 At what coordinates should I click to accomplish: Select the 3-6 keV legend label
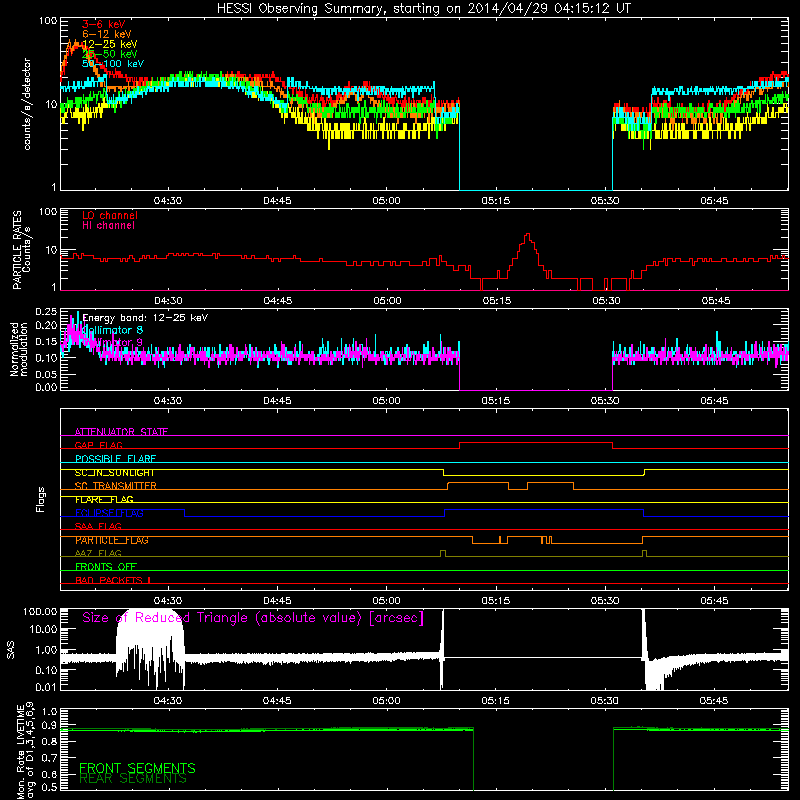[104, 24]
